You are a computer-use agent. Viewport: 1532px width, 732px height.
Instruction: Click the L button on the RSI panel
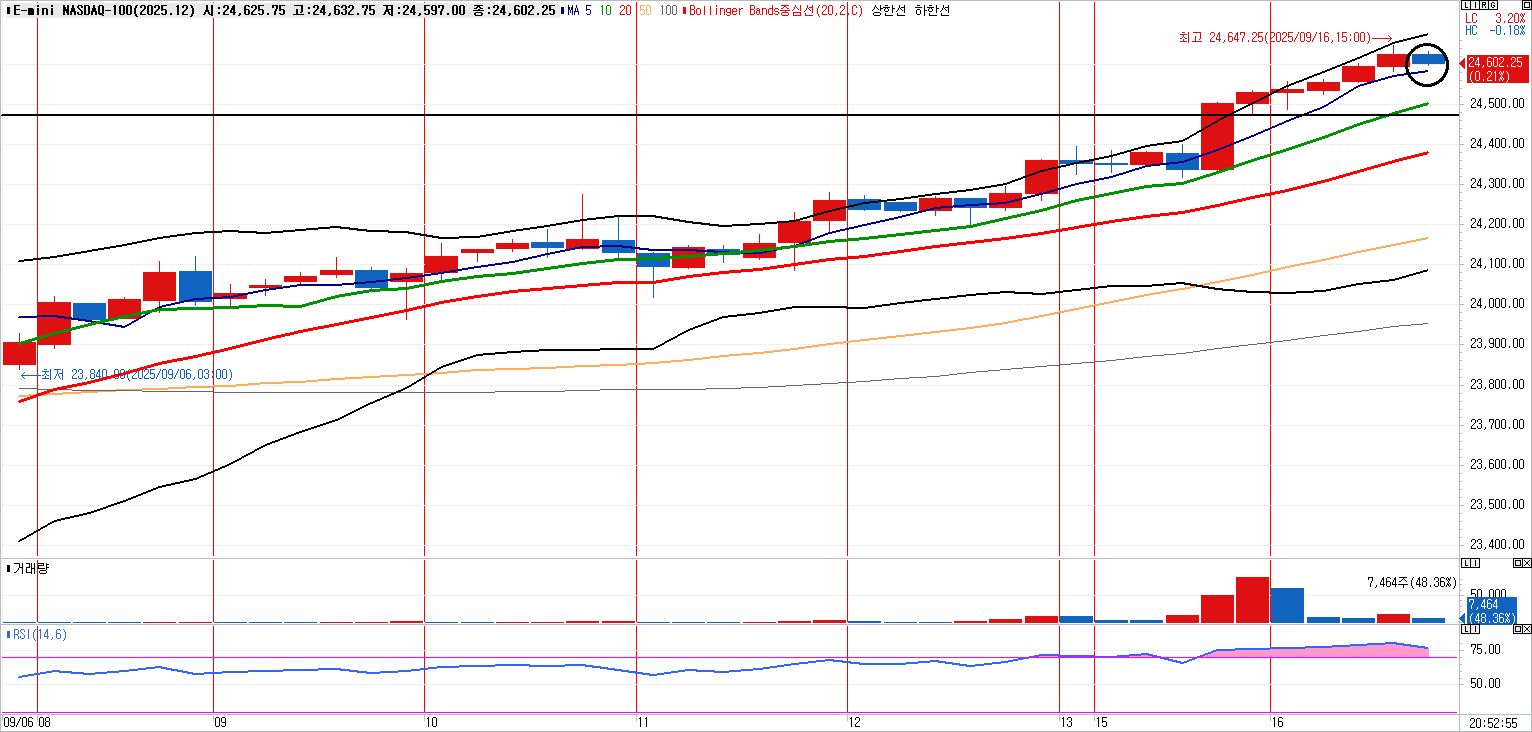coord(1466,629)
